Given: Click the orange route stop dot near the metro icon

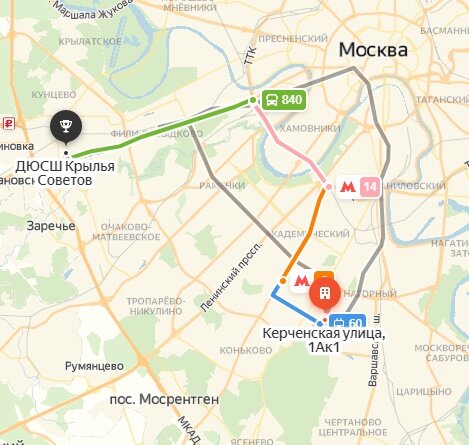Looking at the screenshot, I should [283, 281].
